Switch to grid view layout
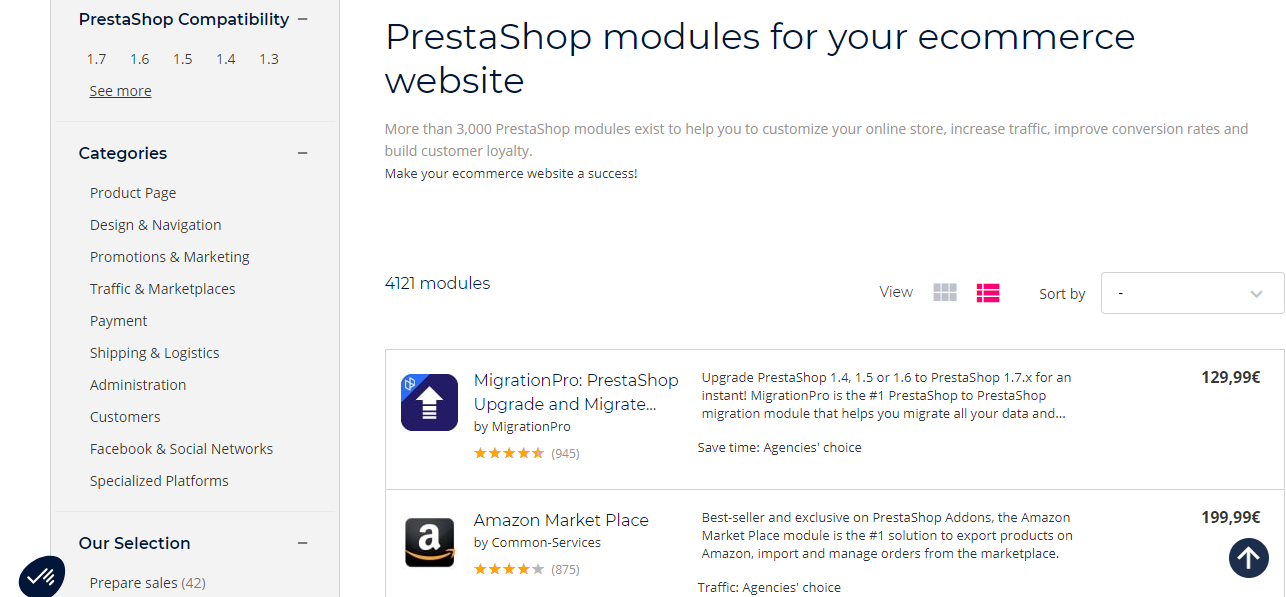Viewport: 1286px width, 597px height. 944,292
